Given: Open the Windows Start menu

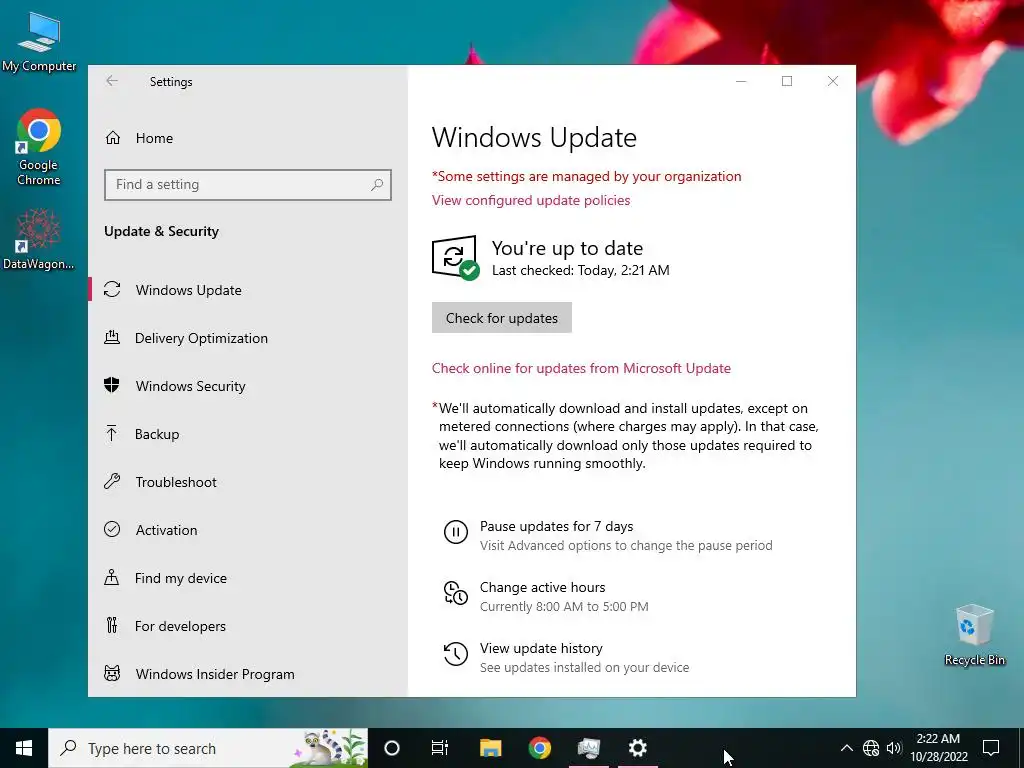Looking at the screenshot, I should pyautogui.click(x=24, y=748).
